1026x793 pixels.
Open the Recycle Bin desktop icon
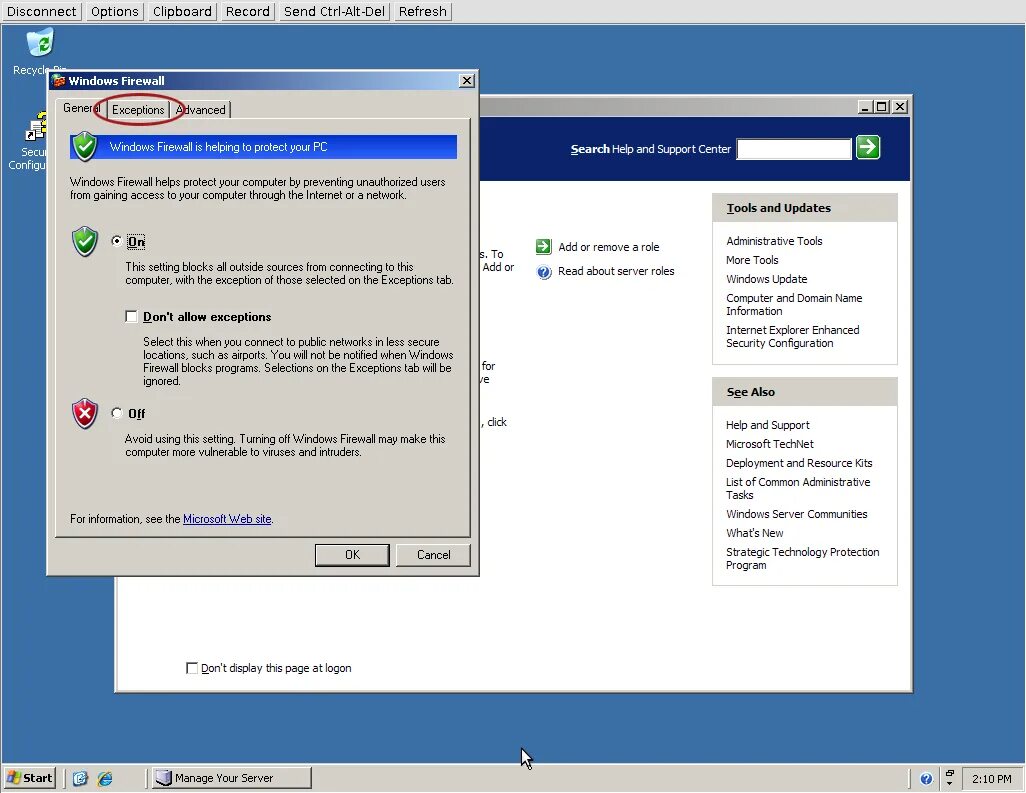pos(41,43)
